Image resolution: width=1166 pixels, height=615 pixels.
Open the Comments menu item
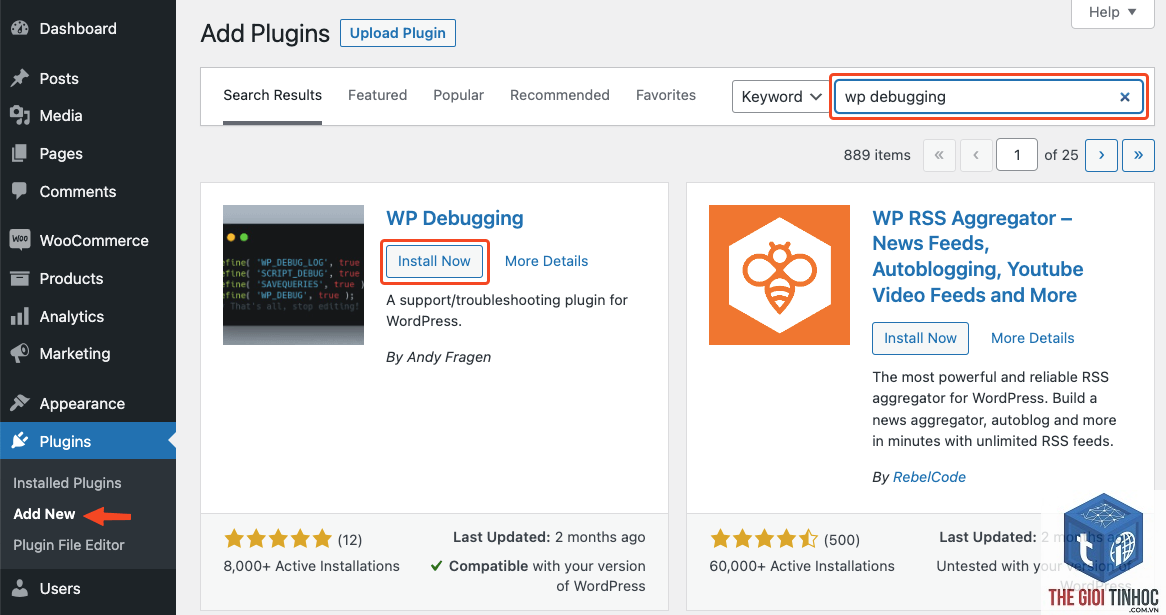coord(88,191)
